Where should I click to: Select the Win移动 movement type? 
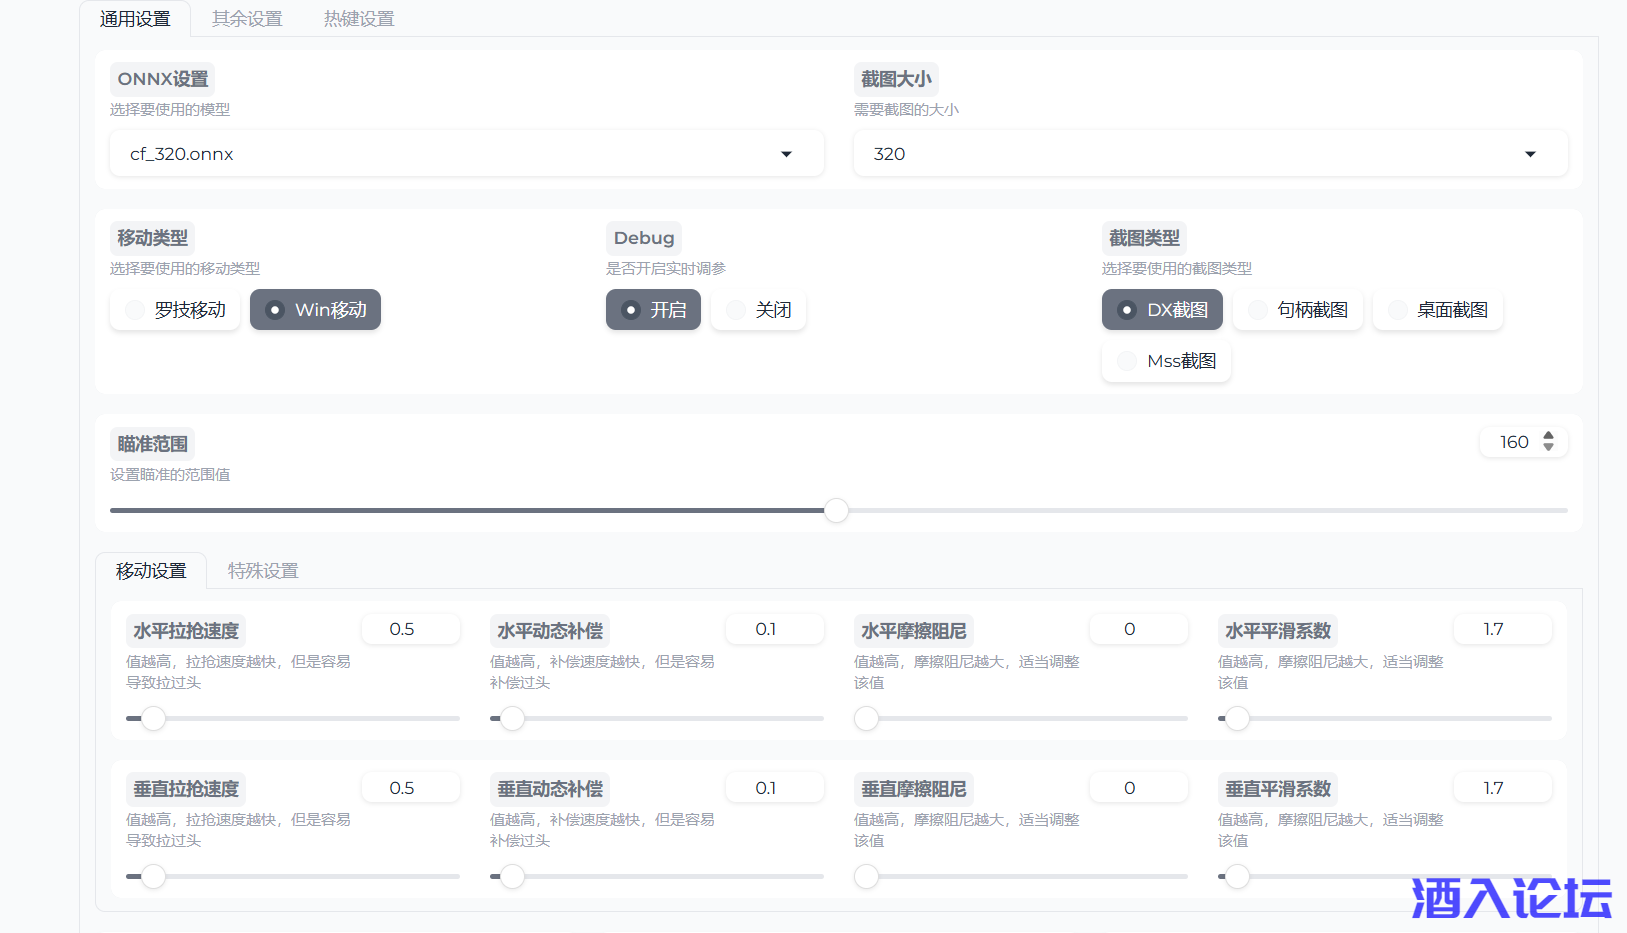315,310
